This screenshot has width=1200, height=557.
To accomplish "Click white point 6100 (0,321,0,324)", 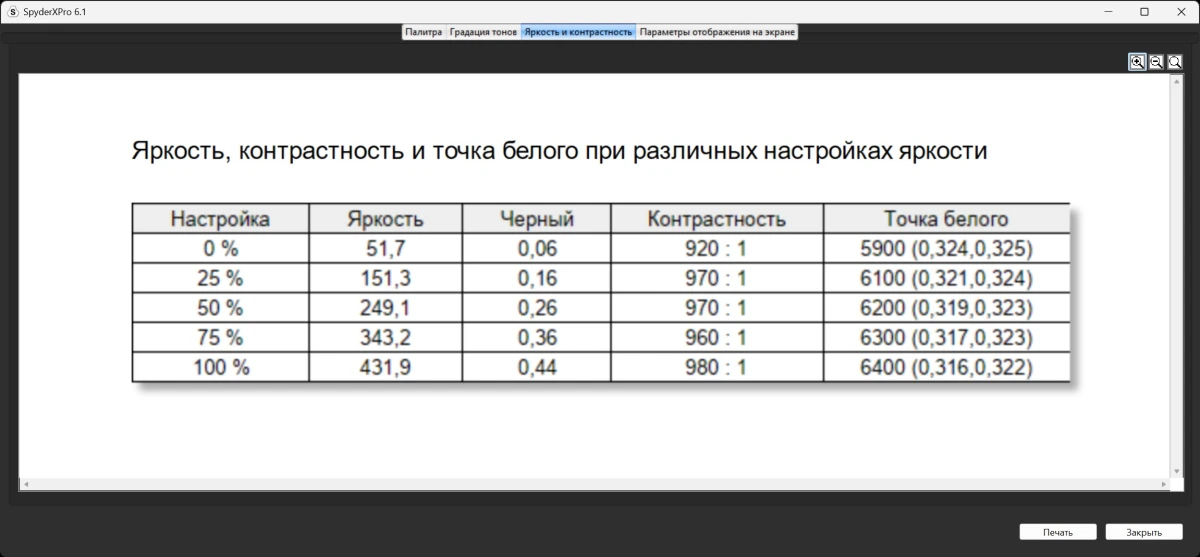I will point(947,278).
